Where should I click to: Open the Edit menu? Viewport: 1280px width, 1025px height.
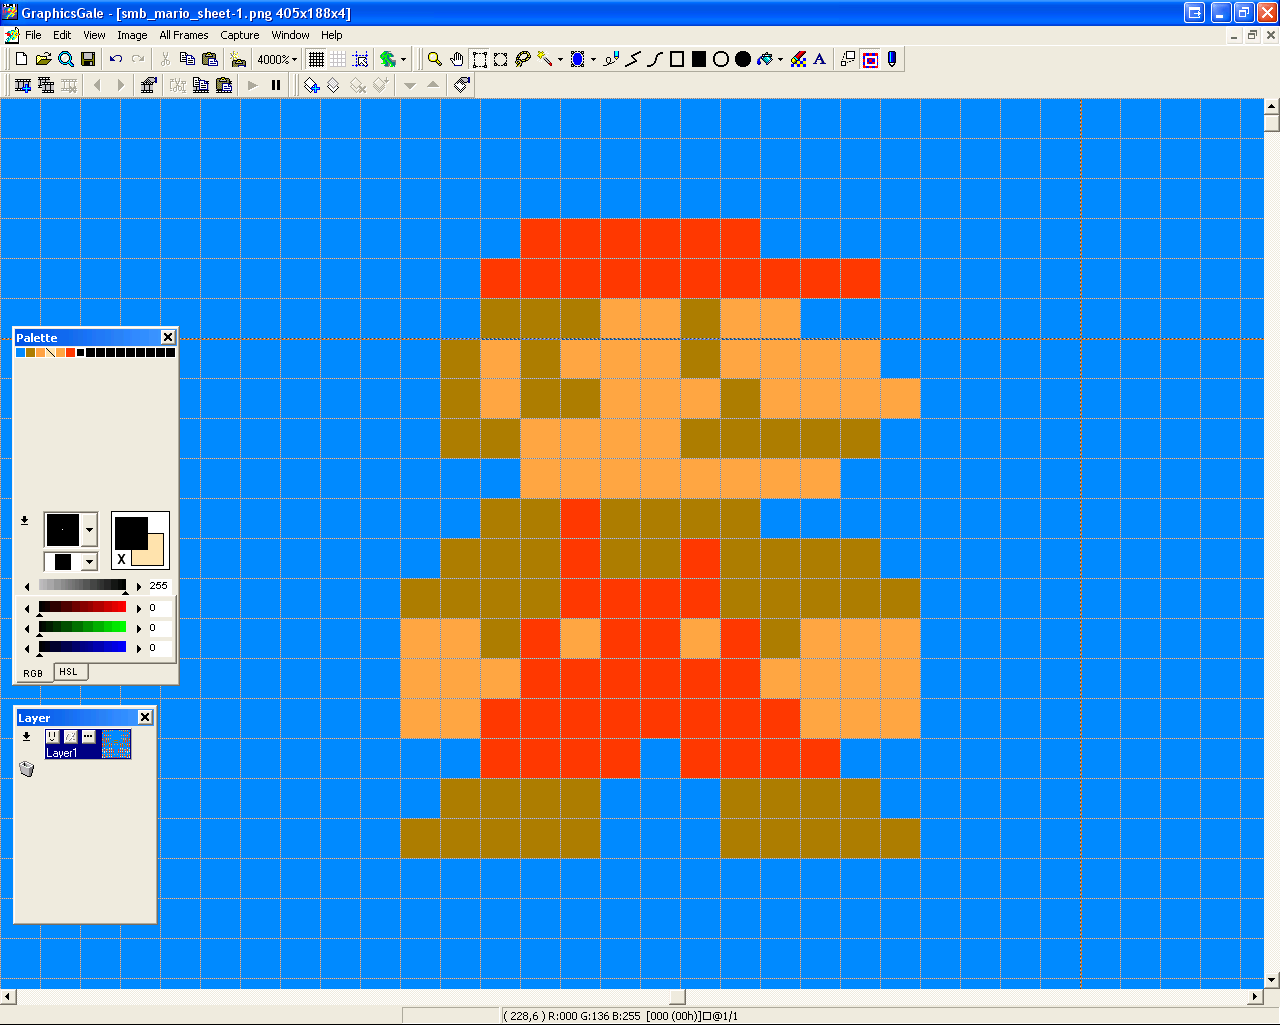[62, 35]
